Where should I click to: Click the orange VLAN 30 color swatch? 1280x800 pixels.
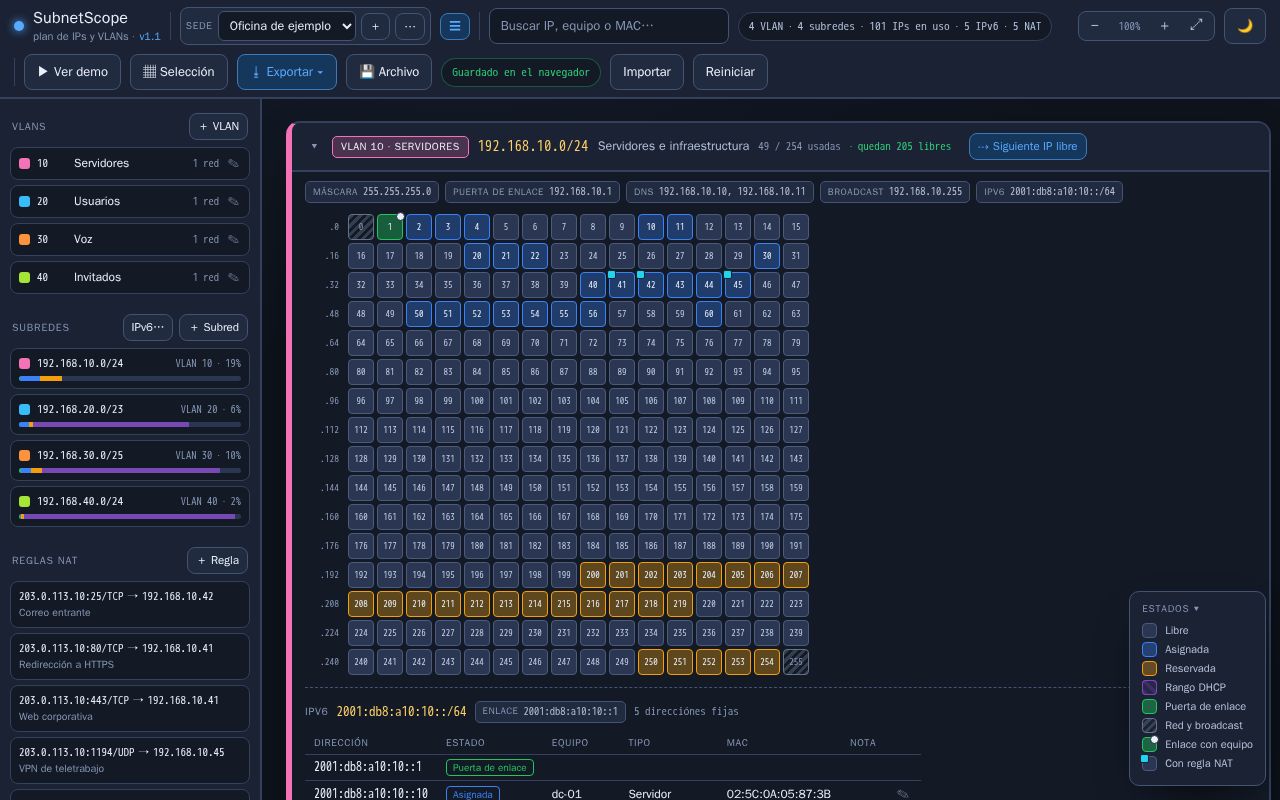point(25,239)
